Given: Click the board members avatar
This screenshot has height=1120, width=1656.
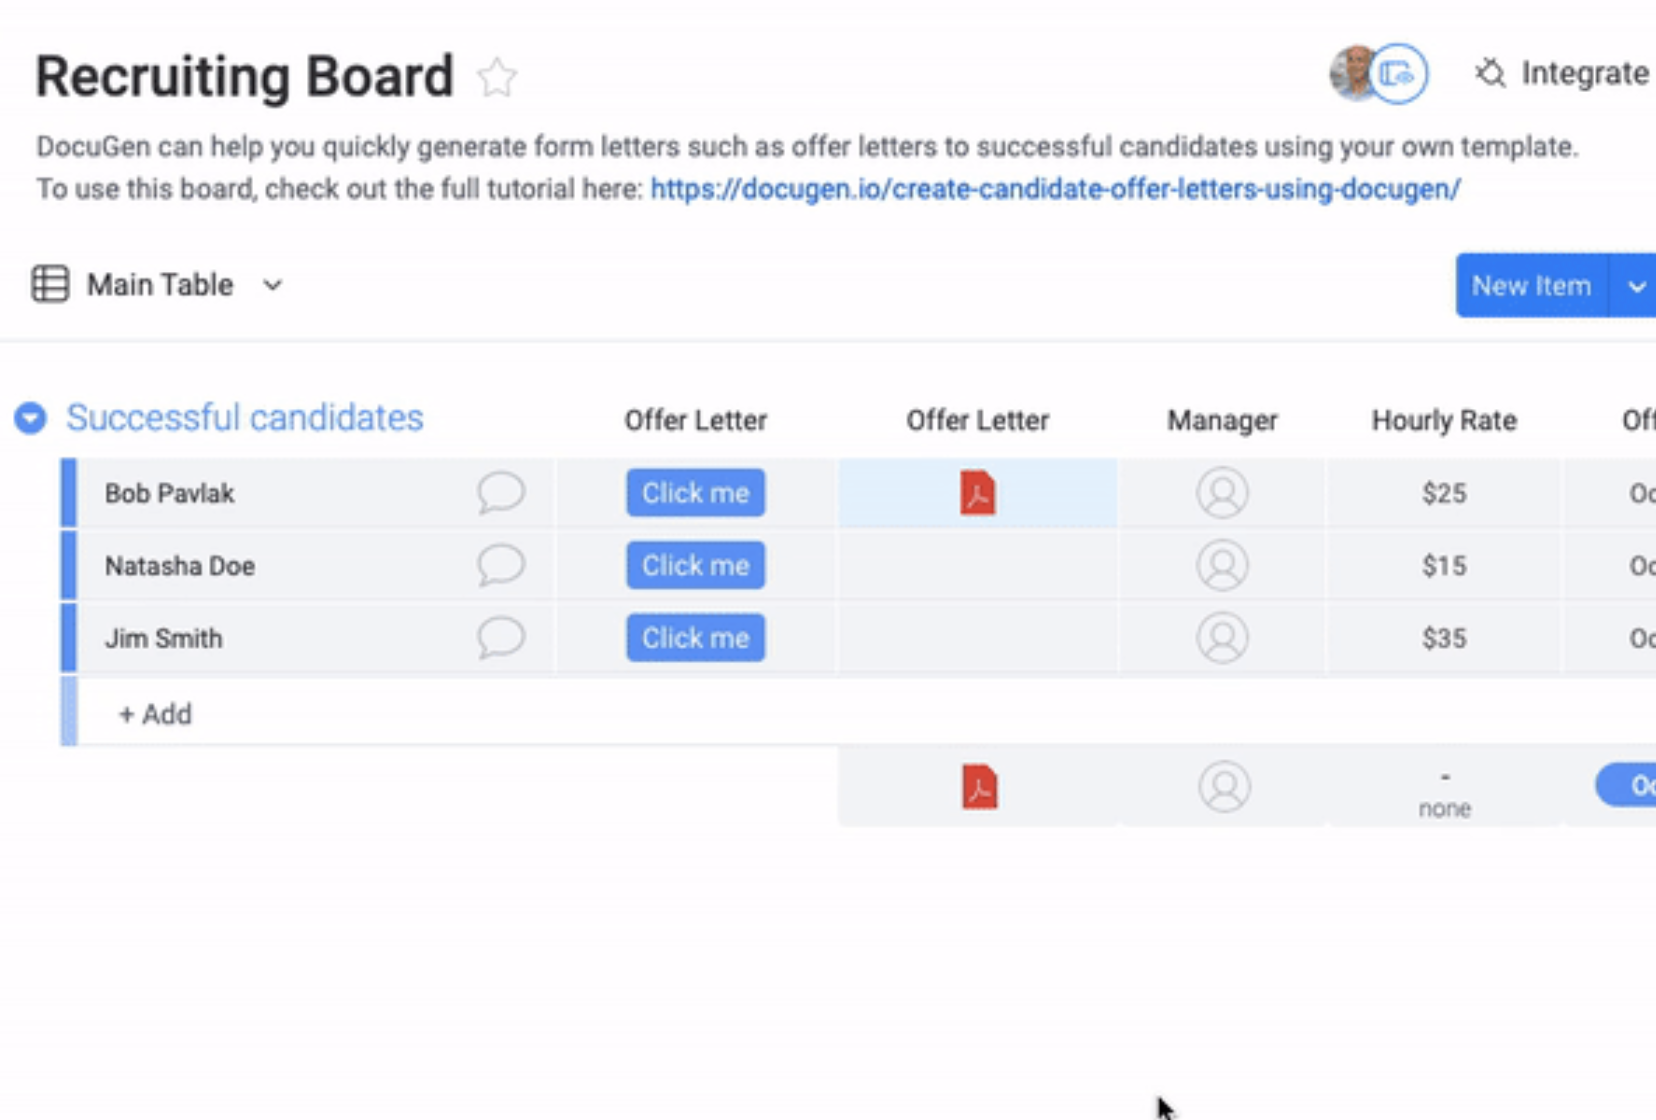Looking at the screenshot, I should coord(1378,73).
